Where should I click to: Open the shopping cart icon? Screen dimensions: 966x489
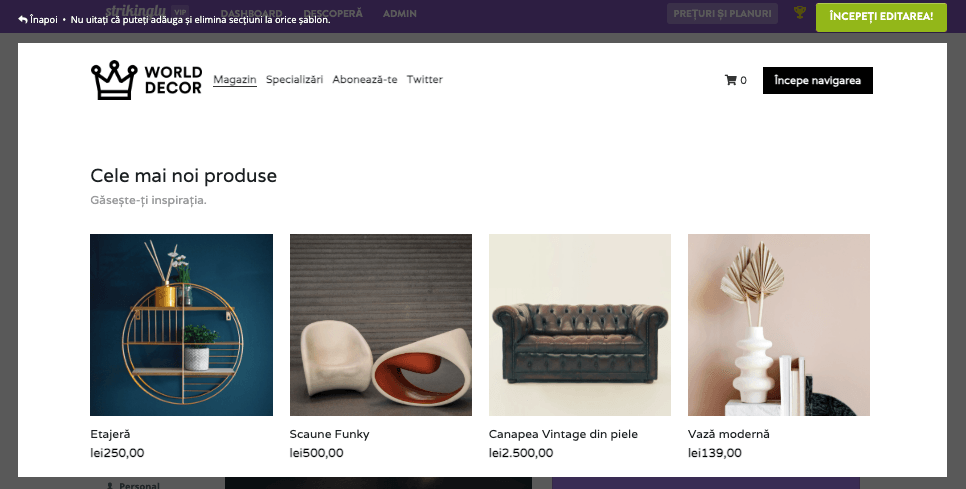(x=730, y=80)
